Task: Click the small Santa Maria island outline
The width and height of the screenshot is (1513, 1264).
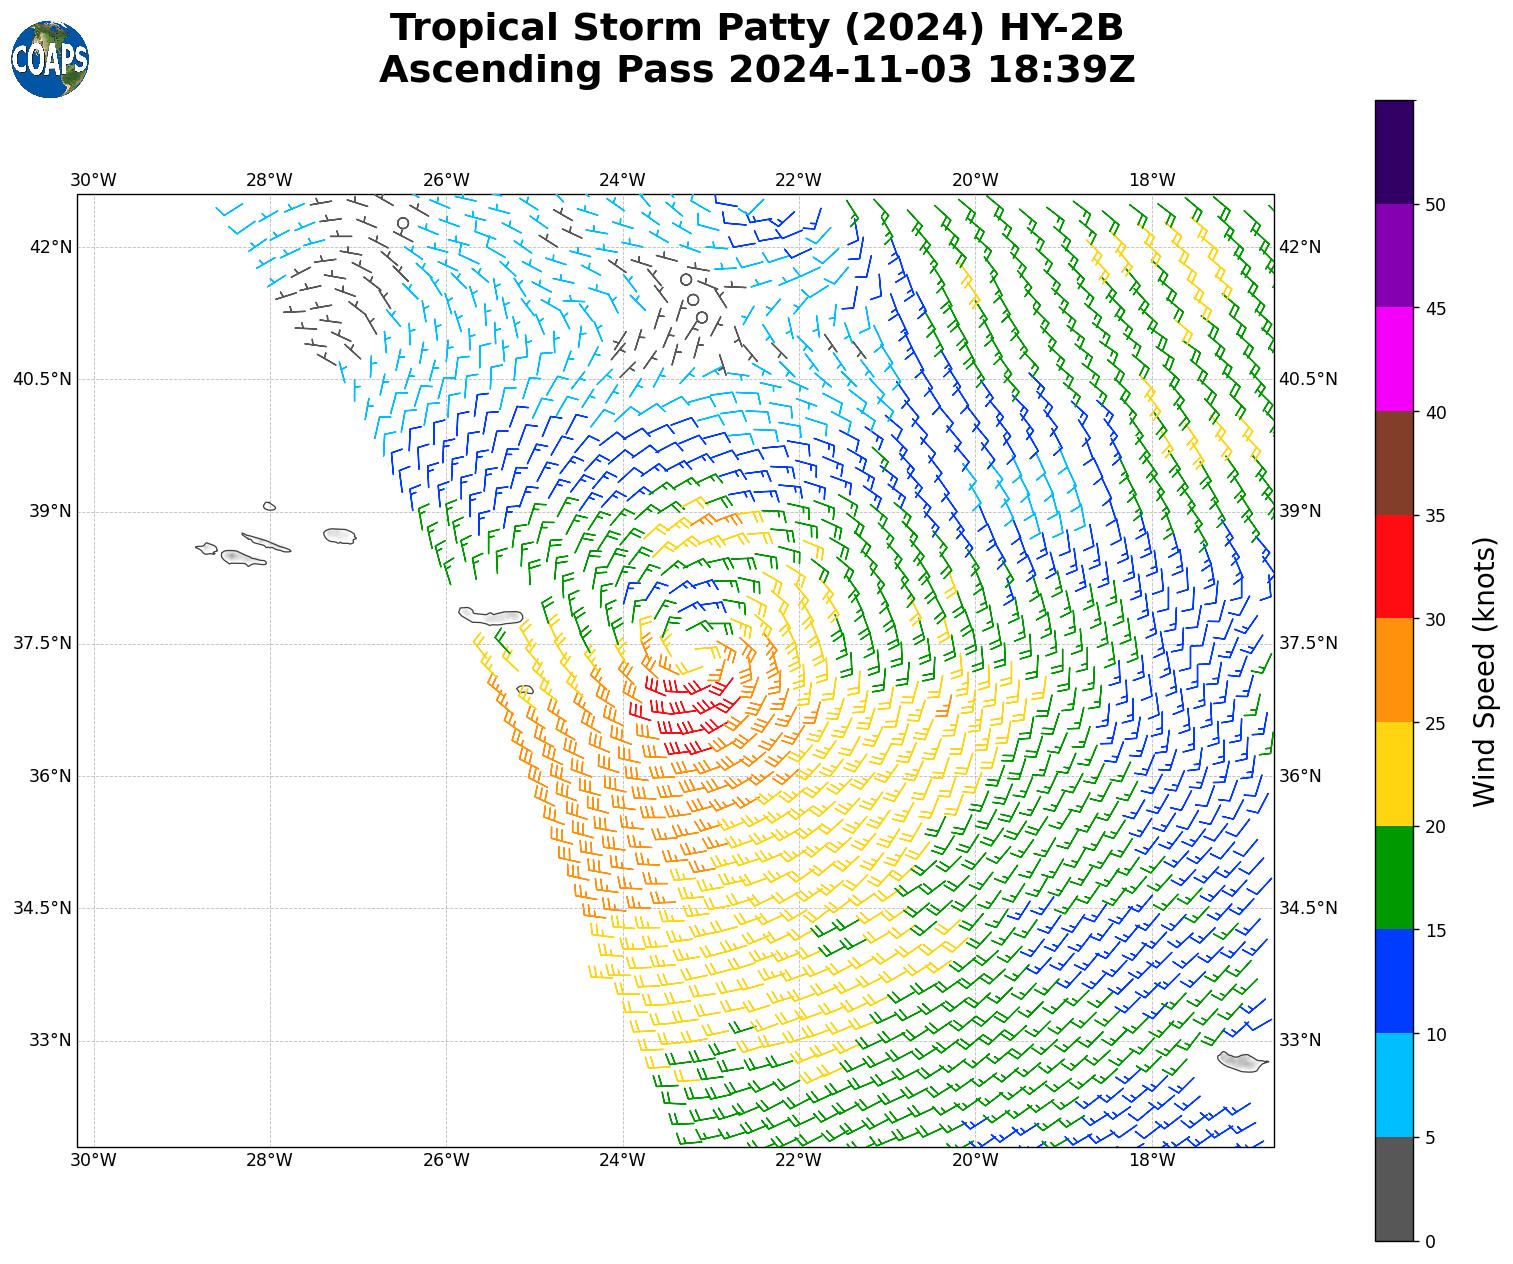Action: (x=525, y=689)
